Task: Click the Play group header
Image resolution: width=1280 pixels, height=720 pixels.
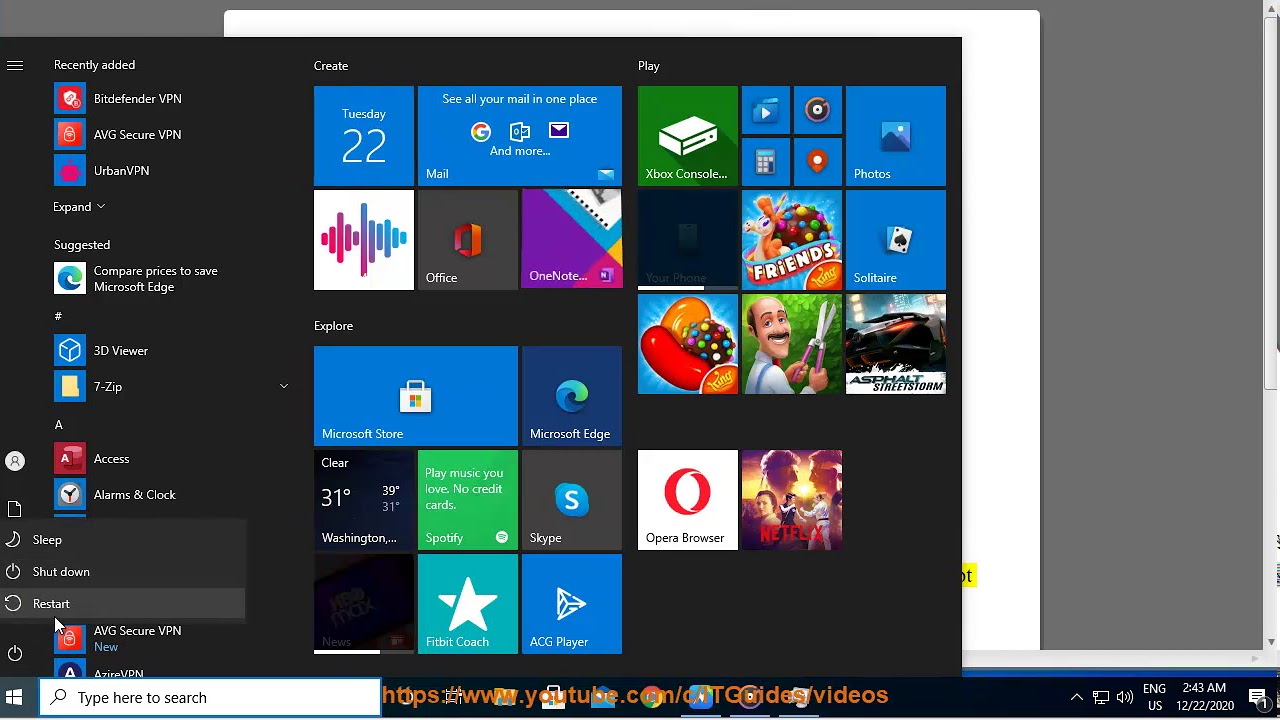Action: point(649,66)
